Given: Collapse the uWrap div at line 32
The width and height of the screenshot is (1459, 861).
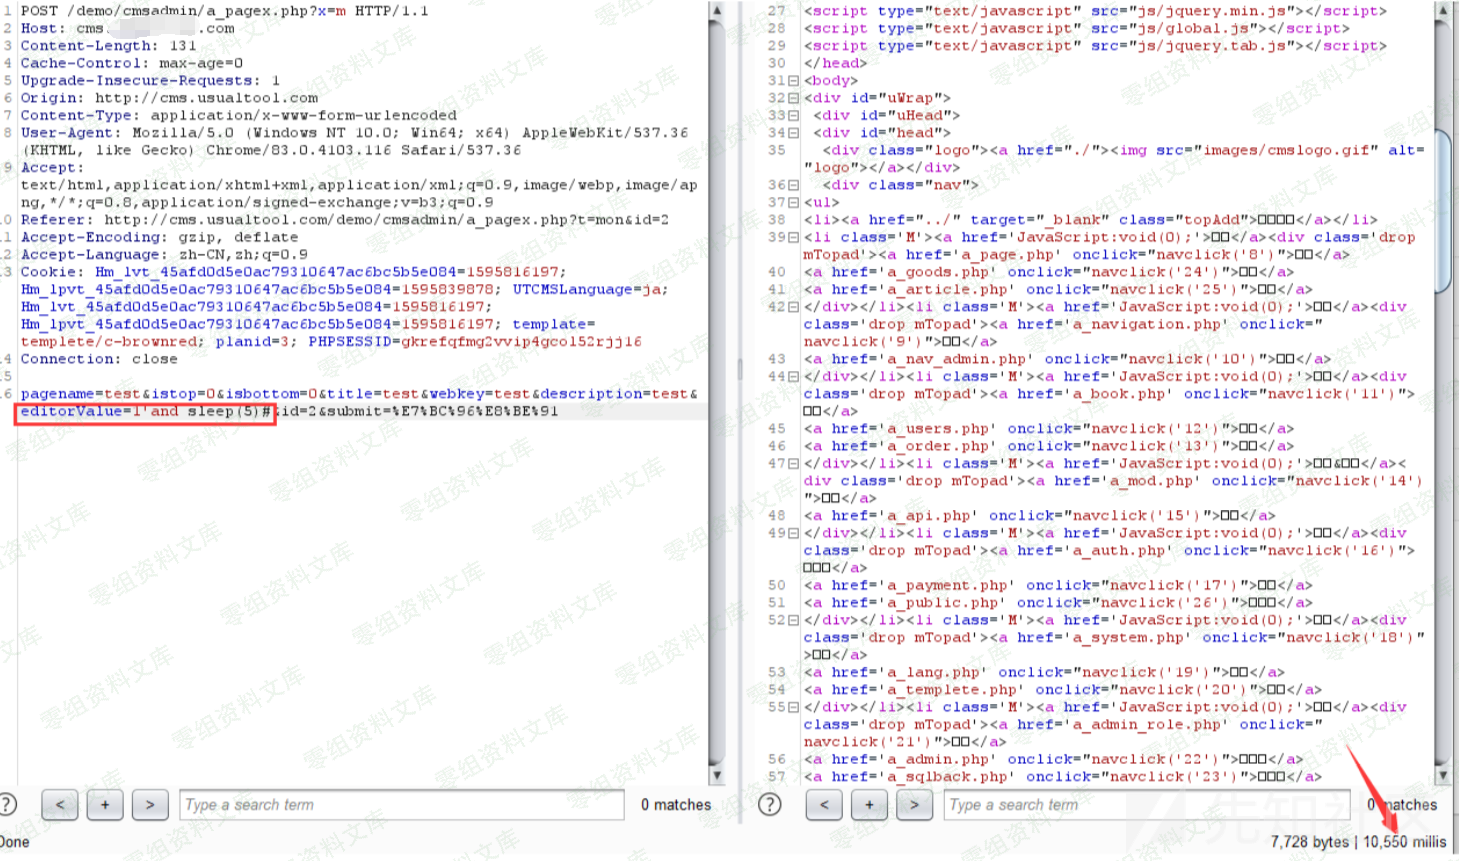Looking at the screenshot, I should tap(793, 98).
